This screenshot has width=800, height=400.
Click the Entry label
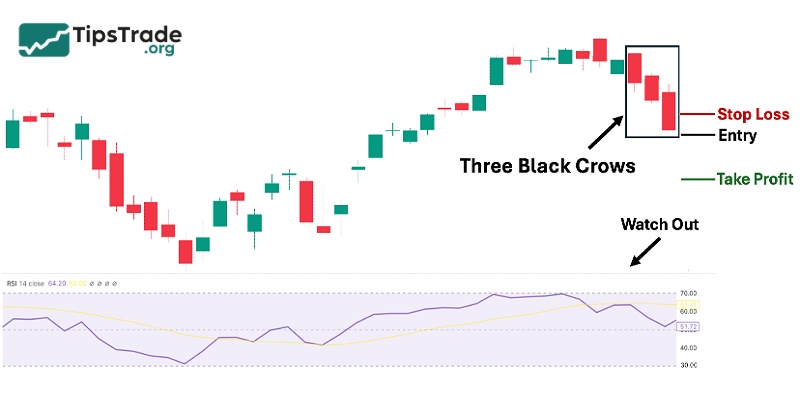(737, 135)
